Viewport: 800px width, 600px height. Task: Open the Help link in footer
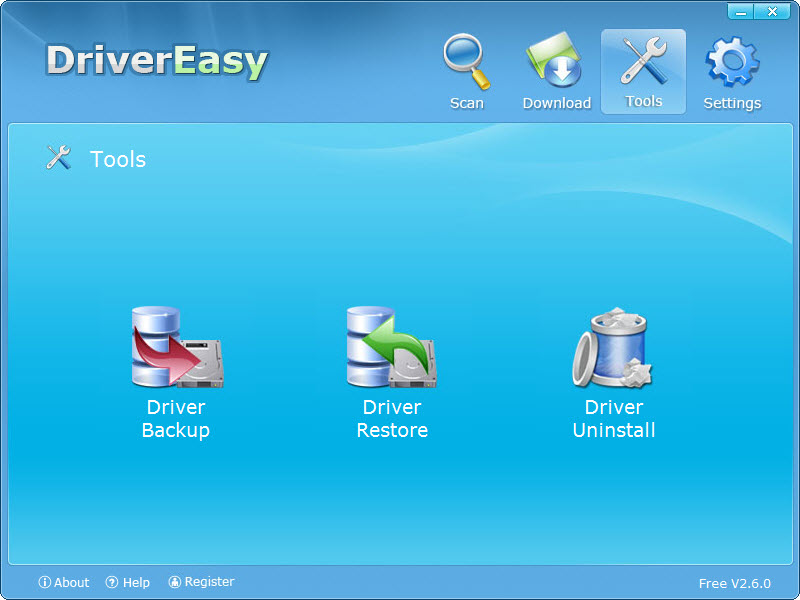(136, 582)
